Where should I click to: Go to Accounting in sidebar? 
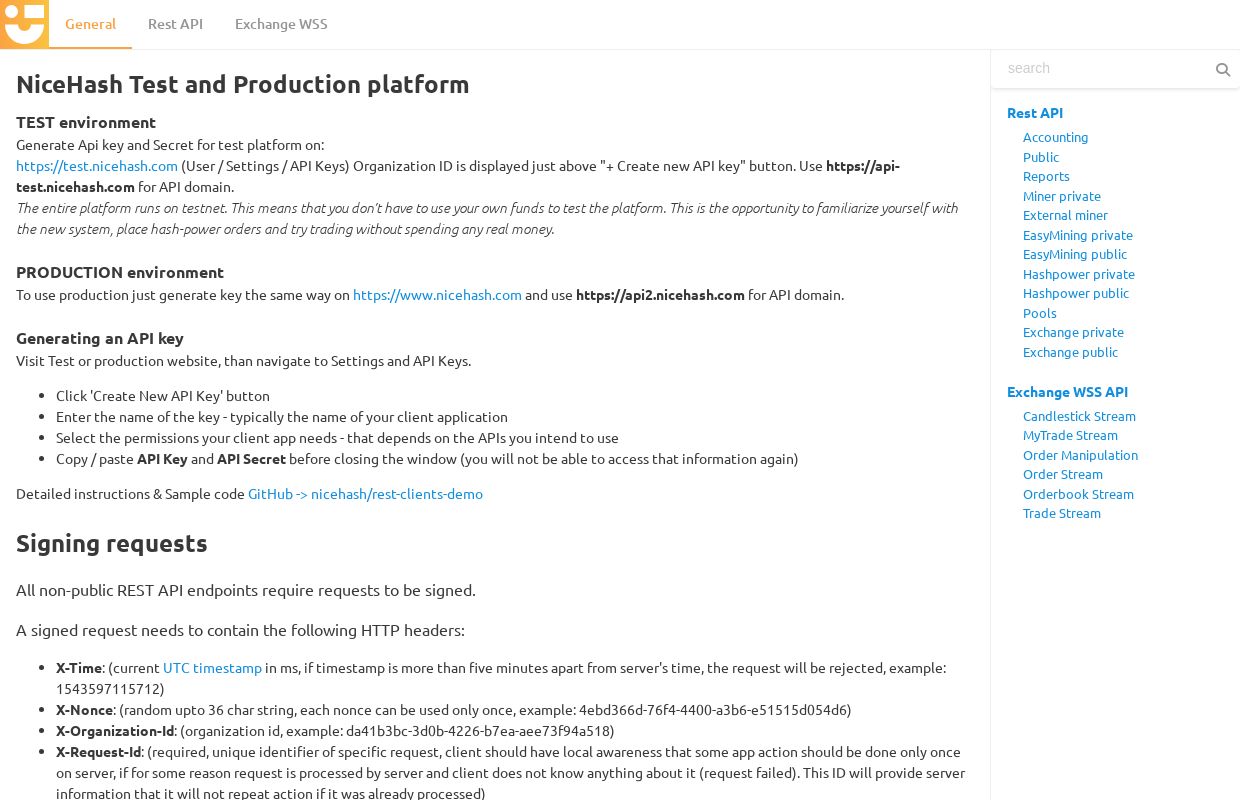point(1055,137)
